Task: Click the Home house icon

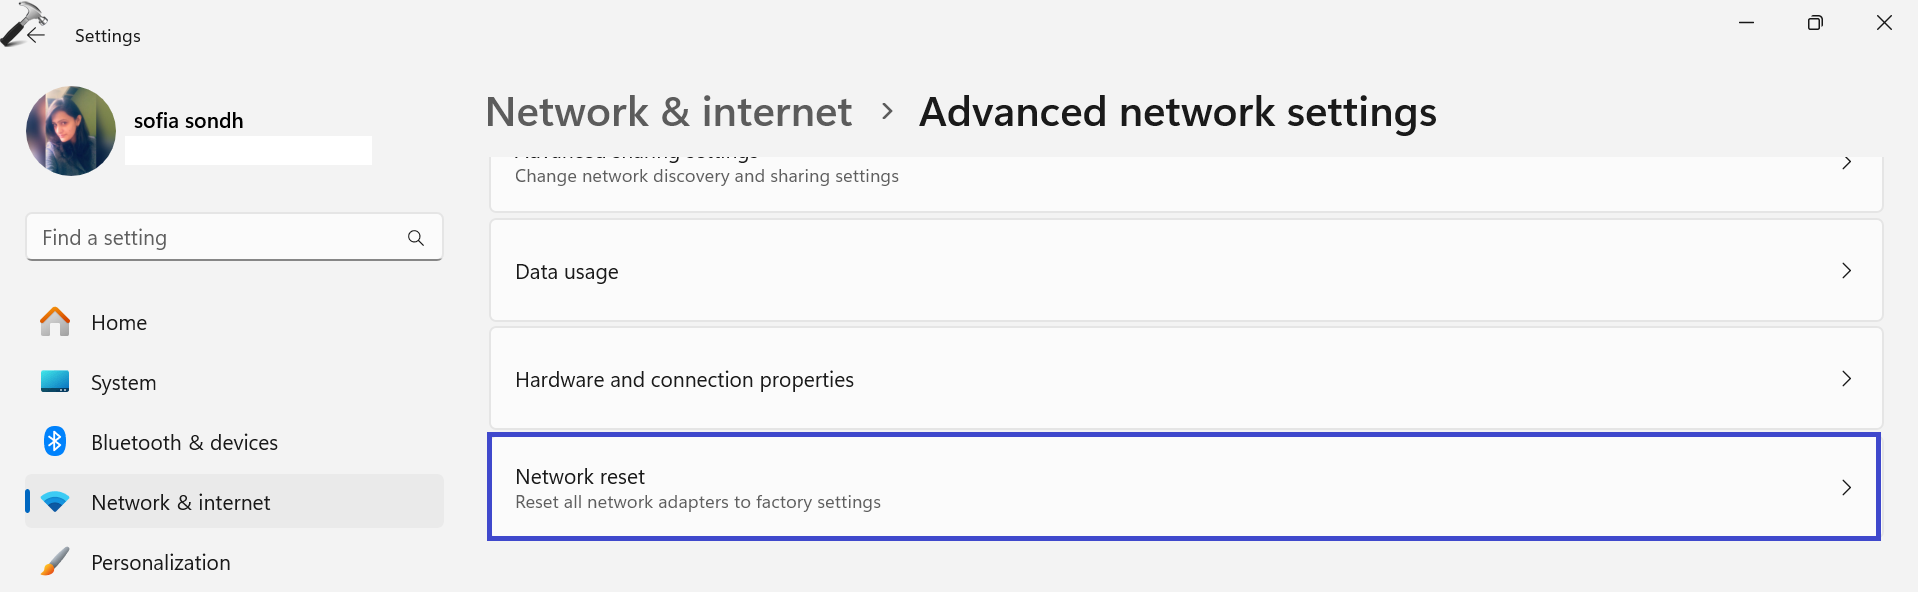Action: (55, 322)
